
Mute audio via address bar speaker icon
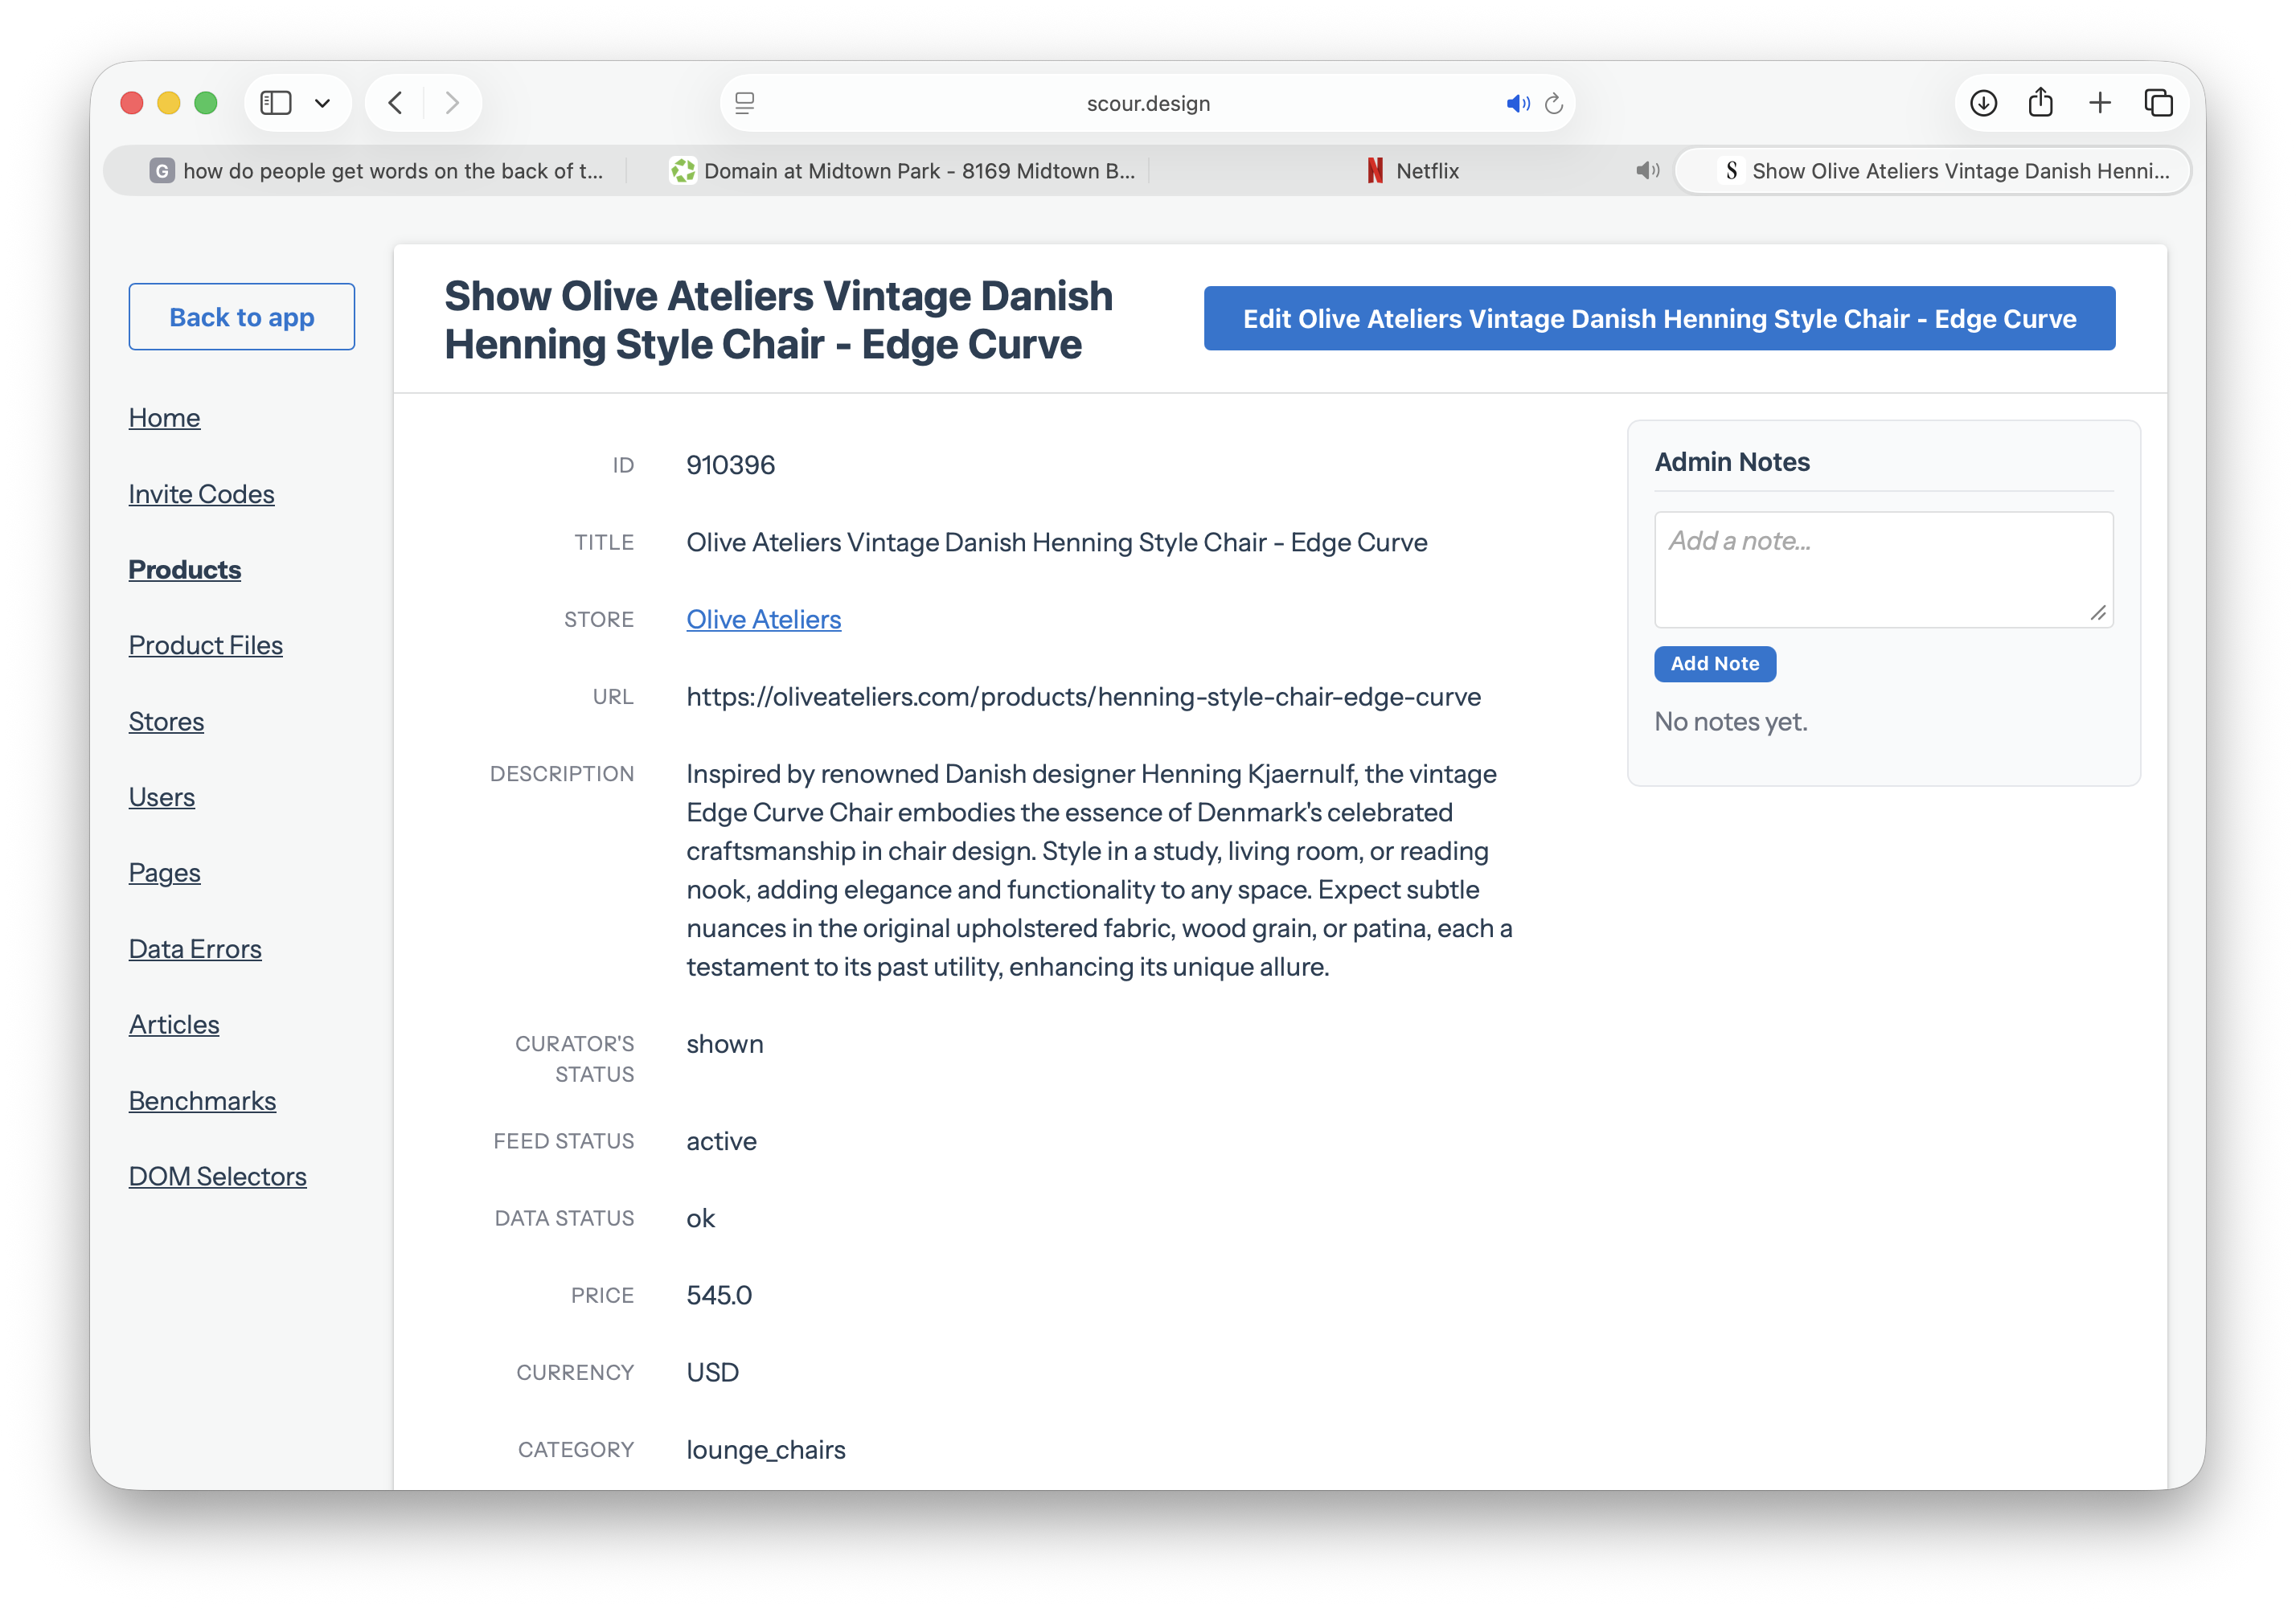point(1517,103)
